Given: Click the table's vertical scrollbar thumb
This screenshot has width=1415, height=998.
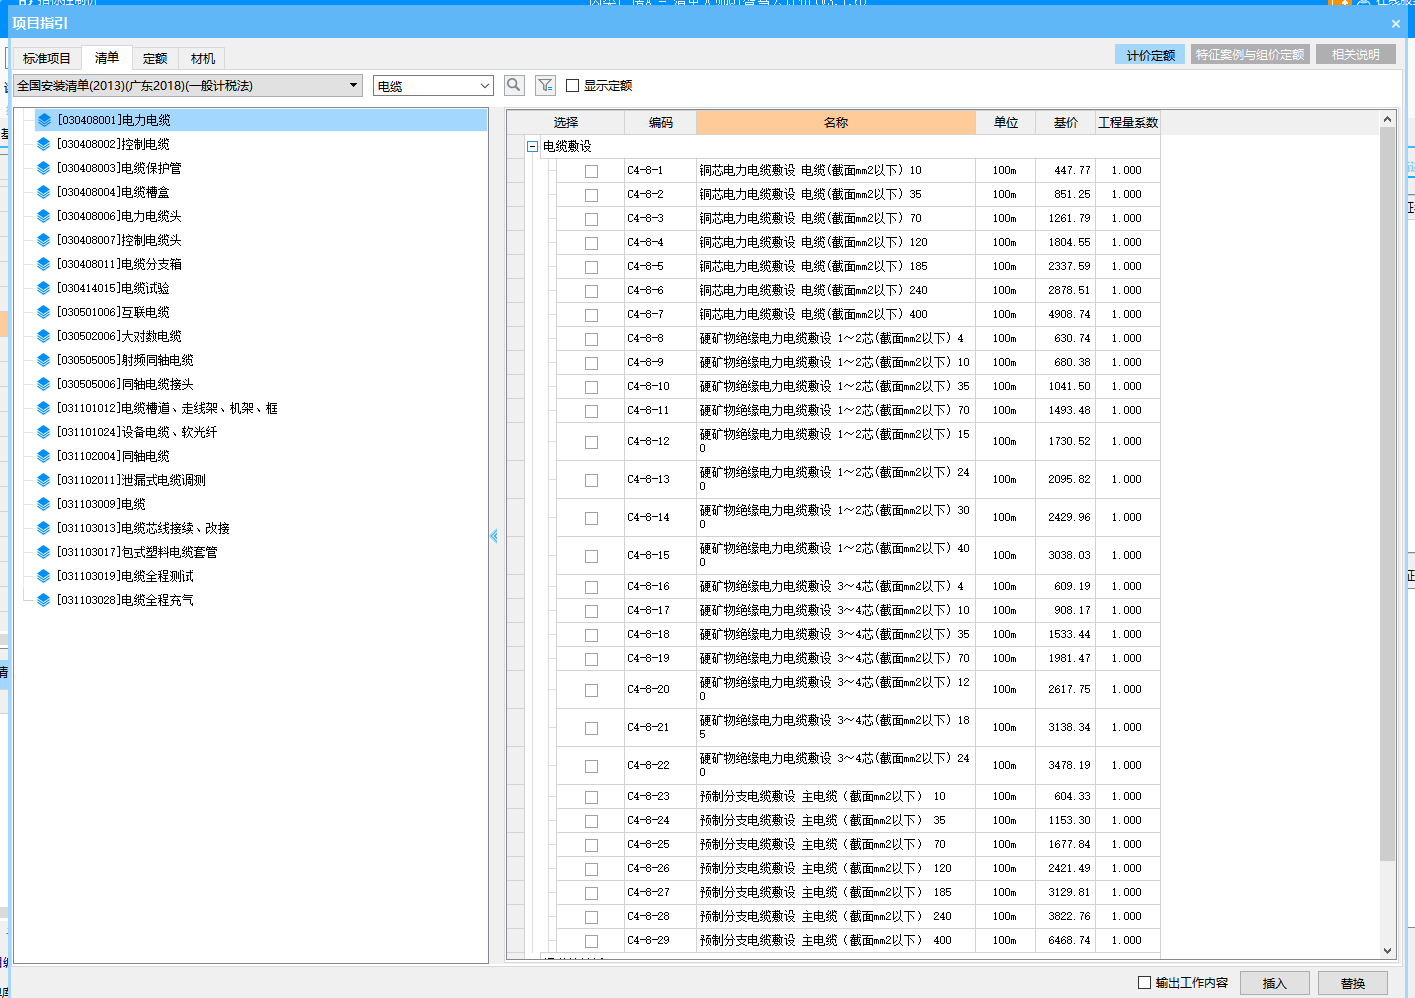Looking at the screenshot, I should tap(1387, 494).
